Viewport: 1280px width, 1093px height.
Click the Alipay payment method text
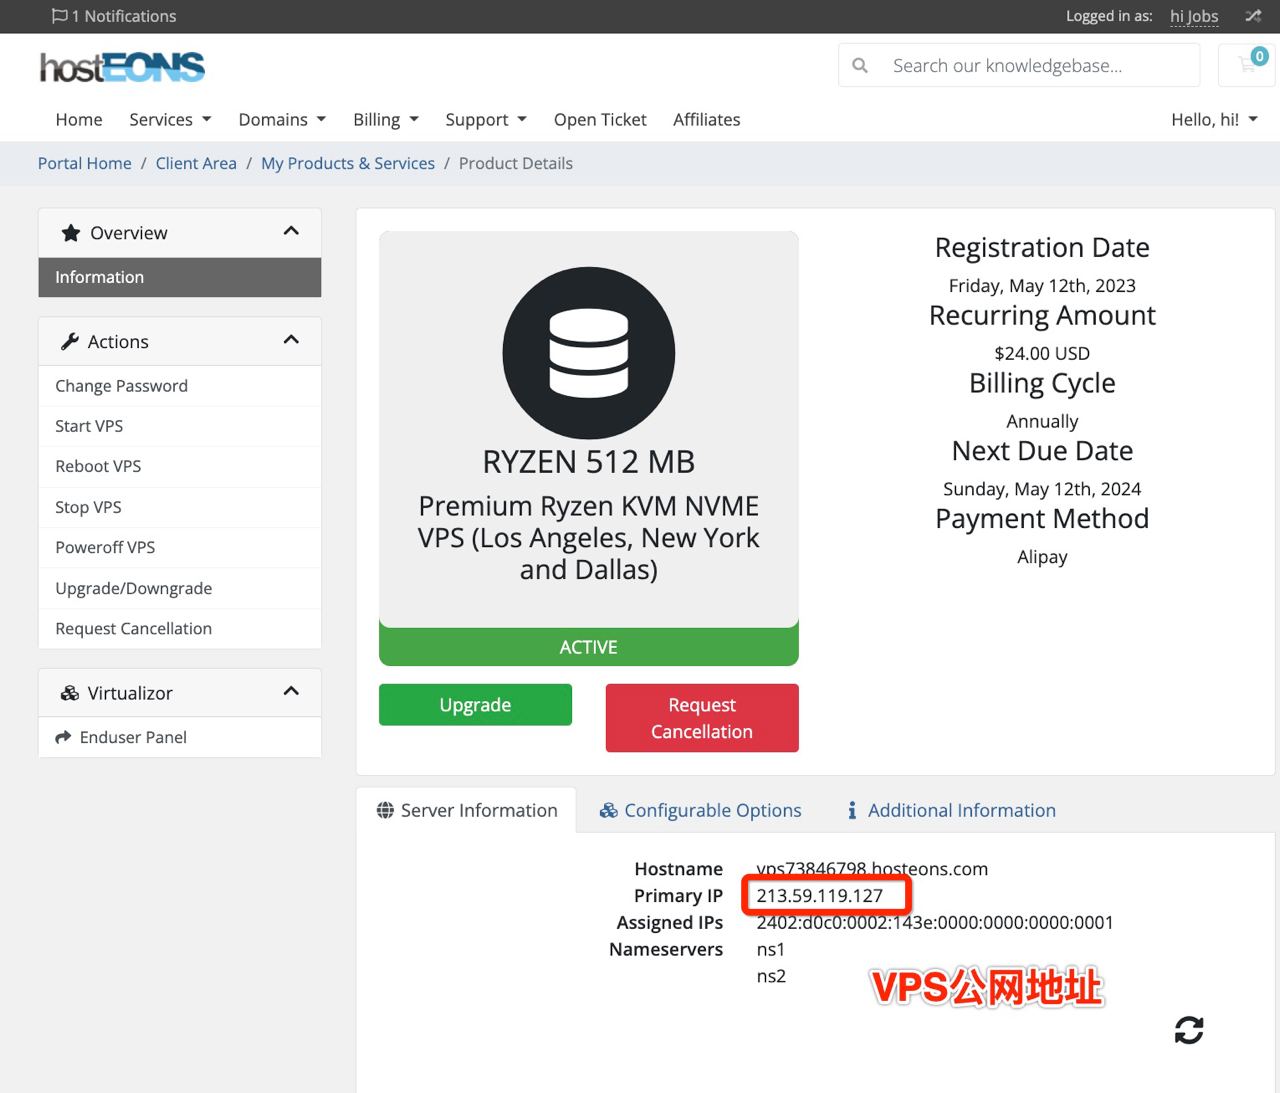(x=1042, y=557)
